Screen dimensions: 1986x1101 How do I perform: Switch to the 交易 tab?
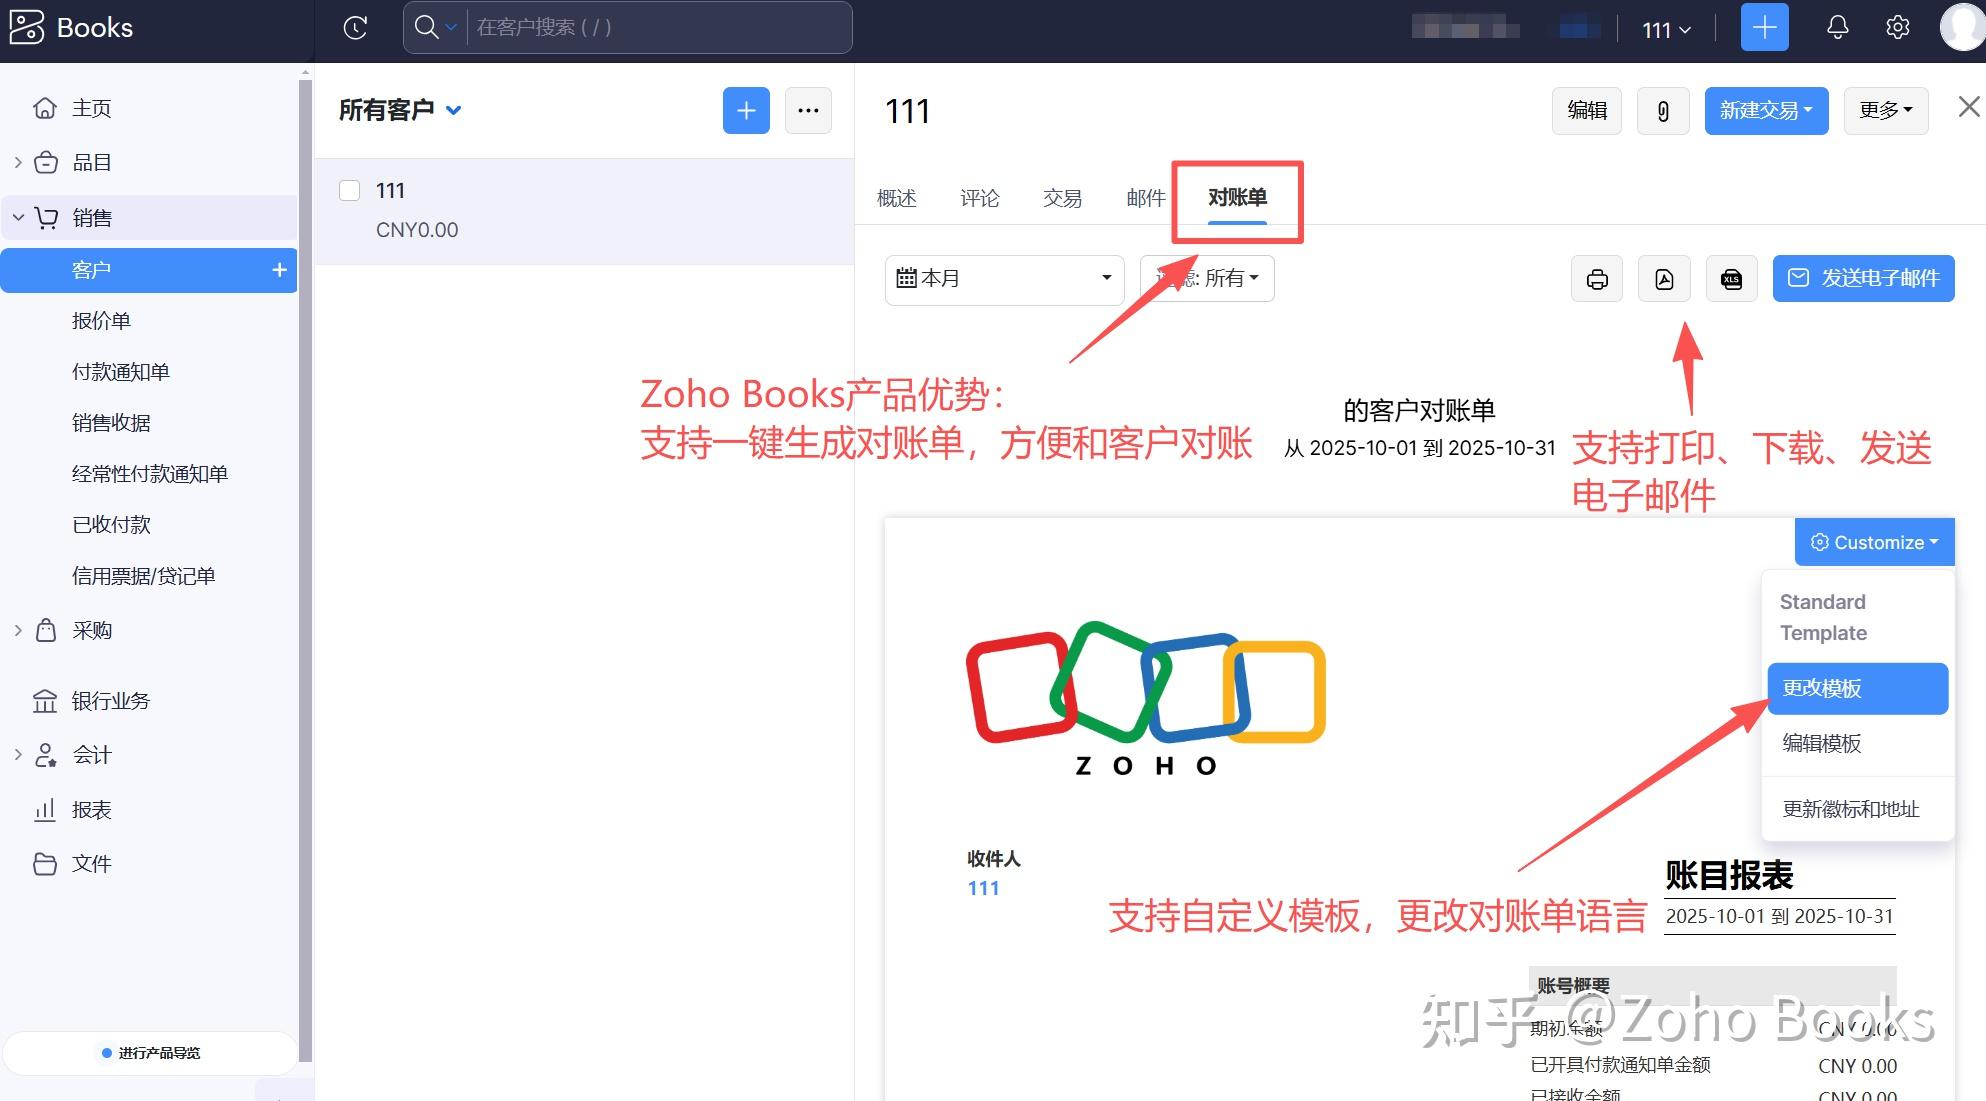point(1063,198)
